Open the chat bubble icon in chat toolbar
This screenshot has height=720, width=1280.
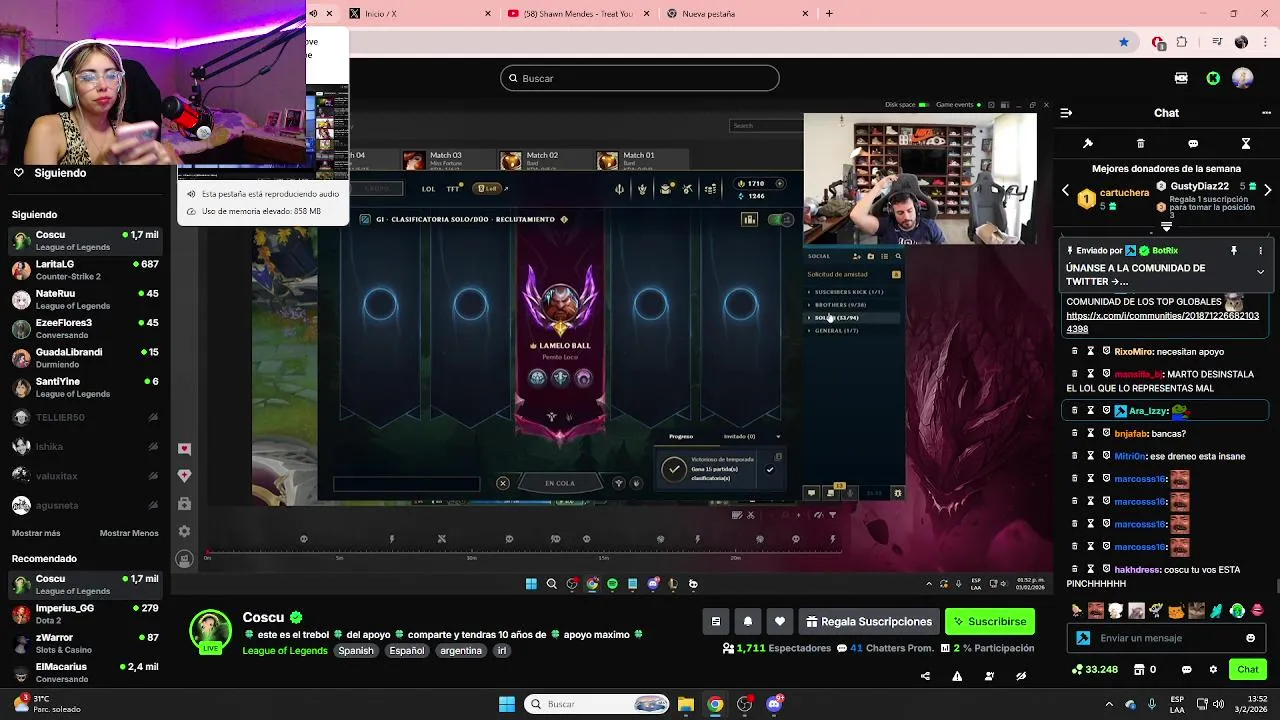(x=1193, y=143)
